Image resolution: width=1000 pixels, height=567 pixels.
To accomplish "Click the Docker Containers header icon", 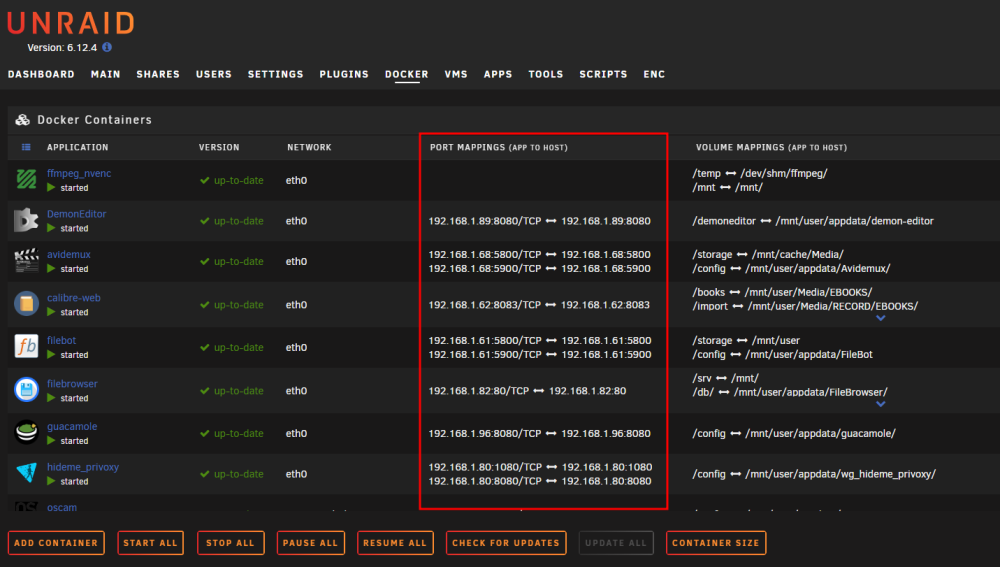I will pos(22,120).
